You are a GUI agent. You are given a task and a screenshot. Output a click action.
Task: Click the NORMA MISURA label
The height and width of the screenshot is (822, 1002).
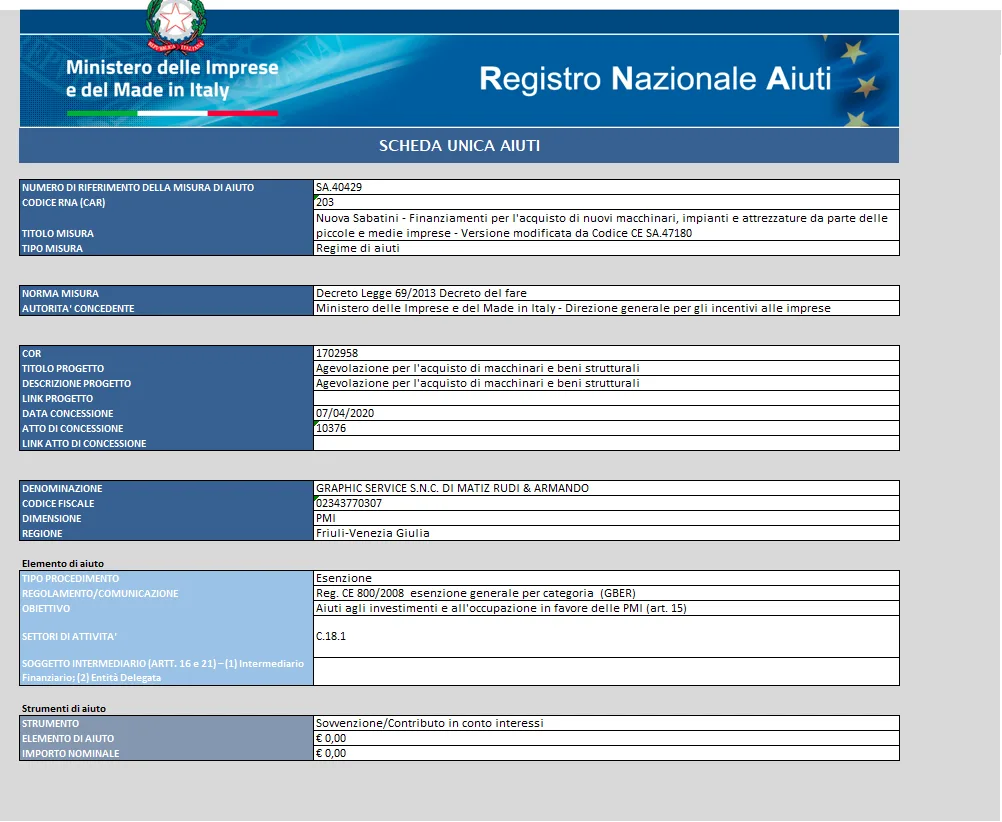pyautogui.click(x=60, y=294)
